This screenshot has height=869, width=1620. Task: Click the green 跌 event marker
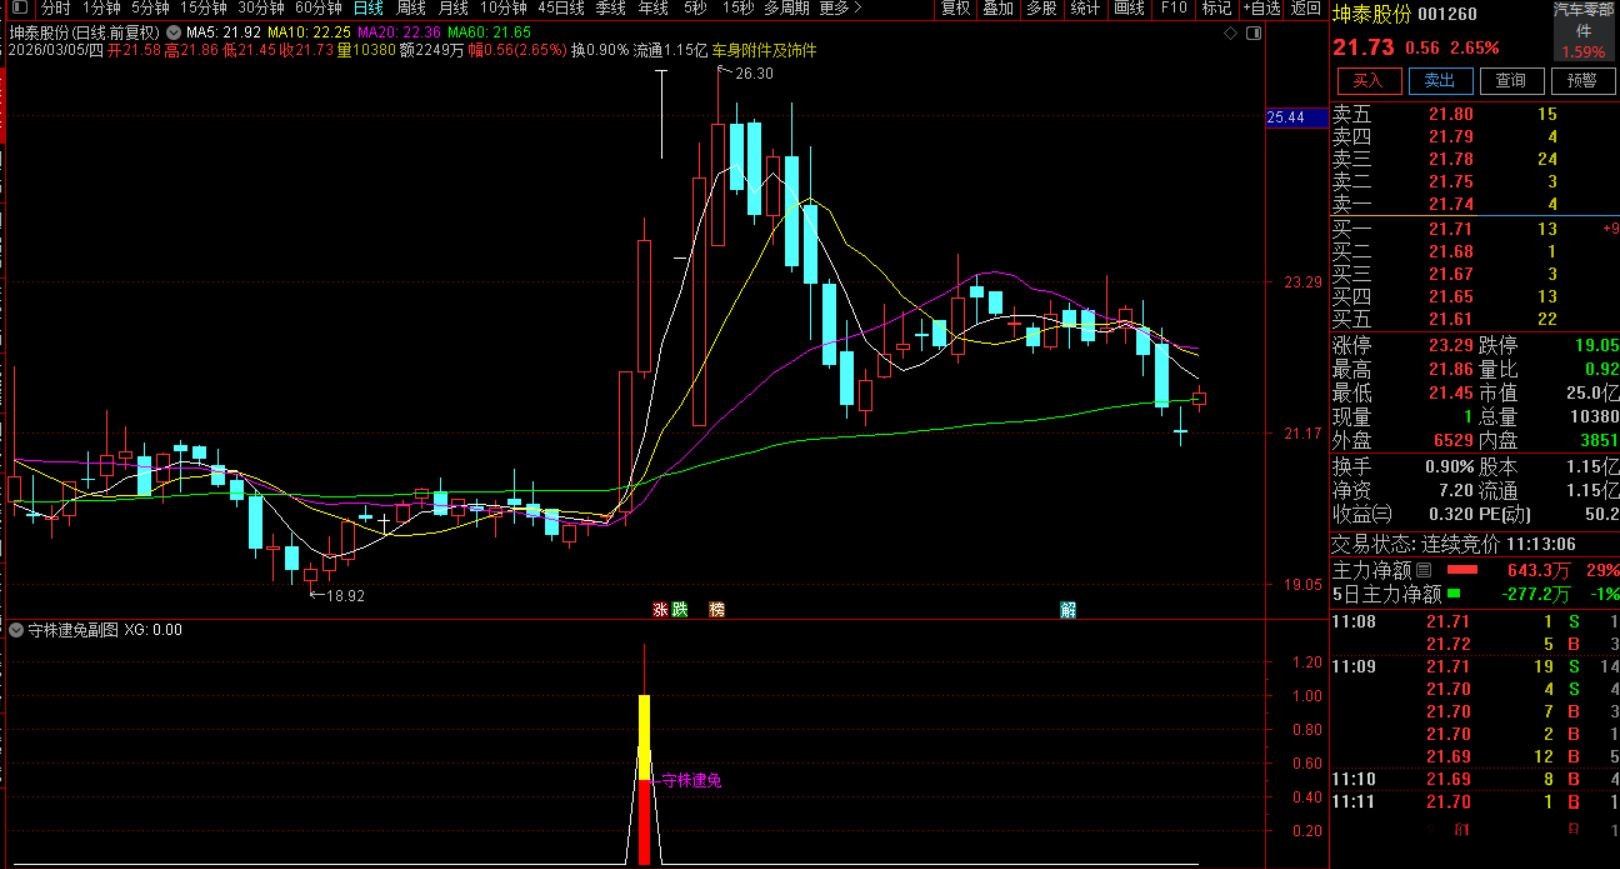pyautogui.click(x=680, y=609)
